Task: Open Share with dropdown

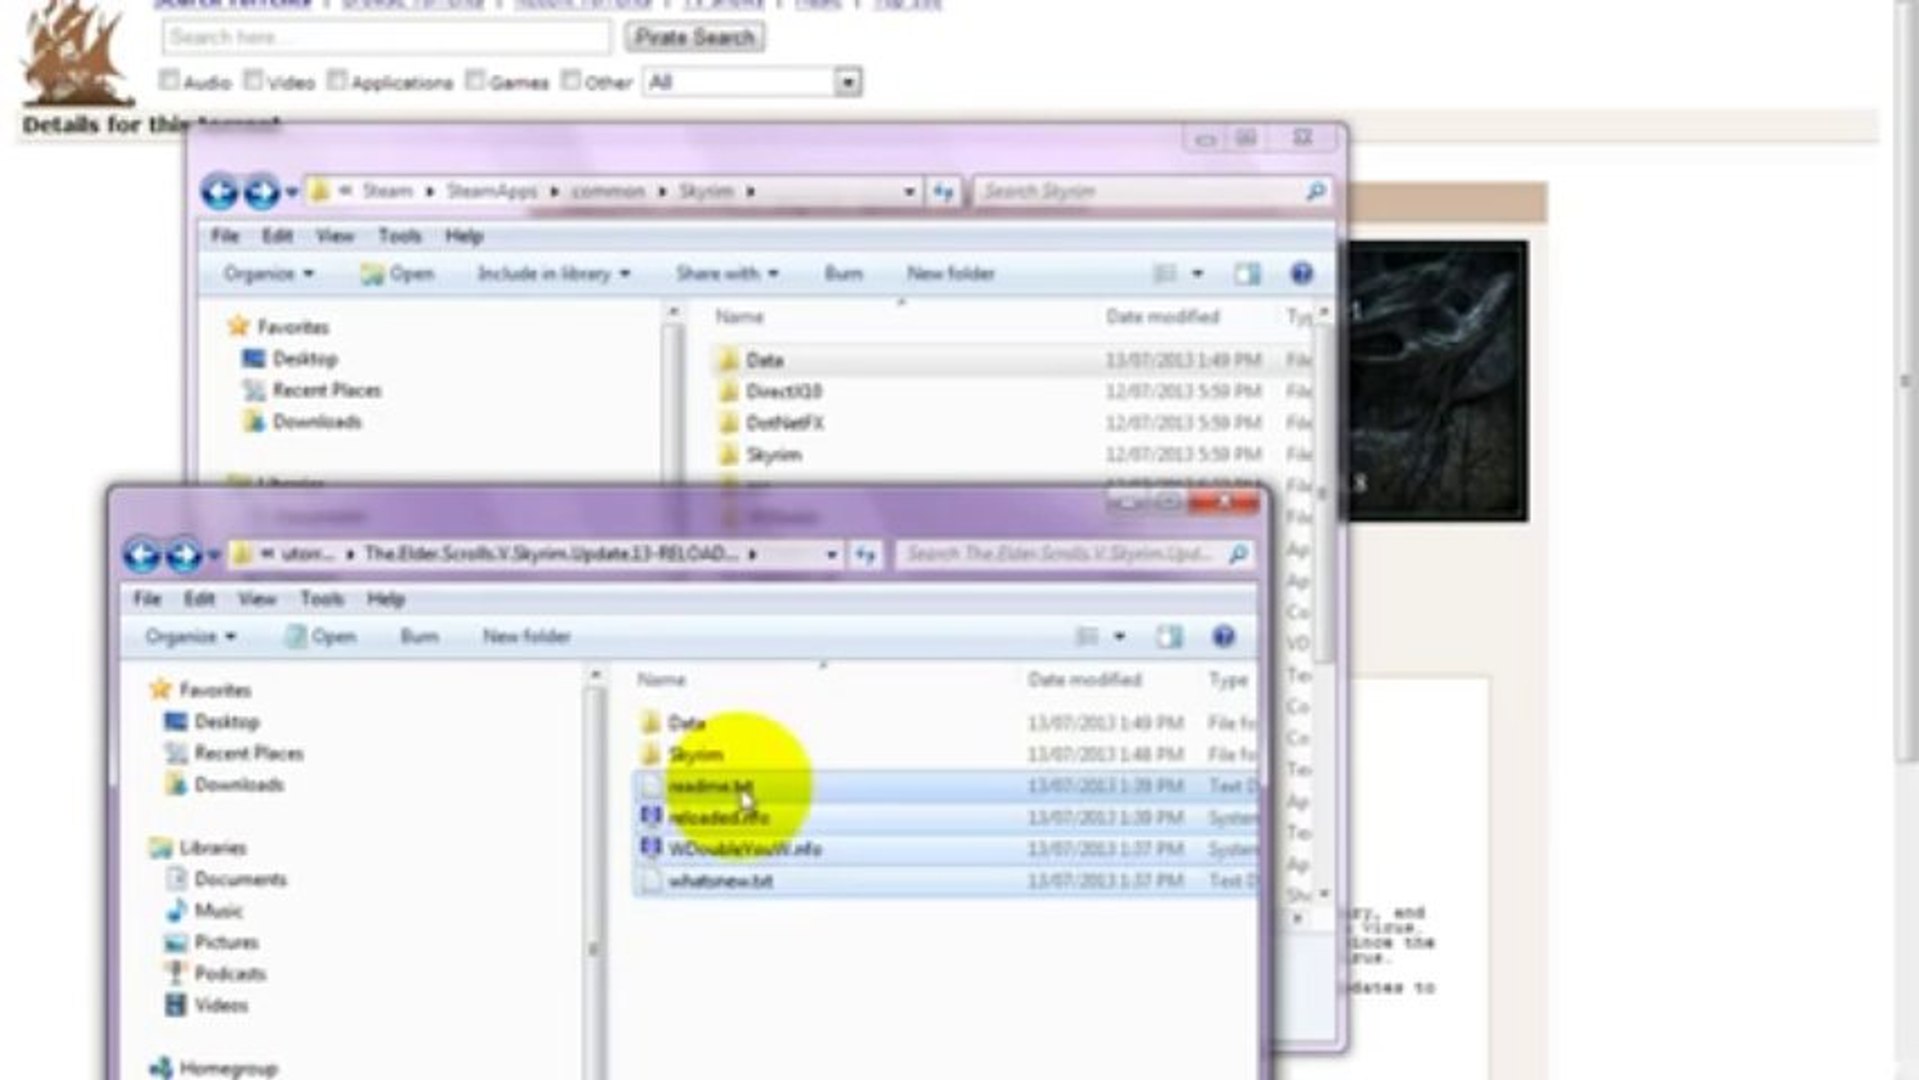Action: pos(727,273)
